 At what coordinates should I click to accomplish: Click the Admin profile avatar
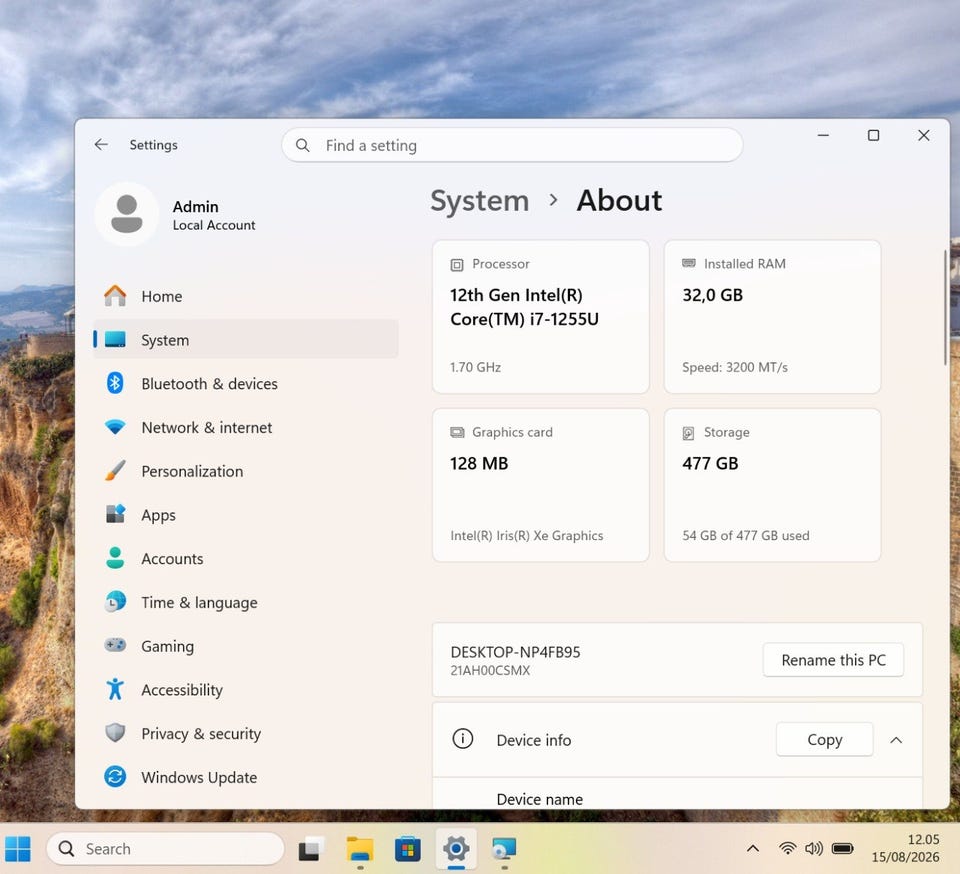[127, 214]
